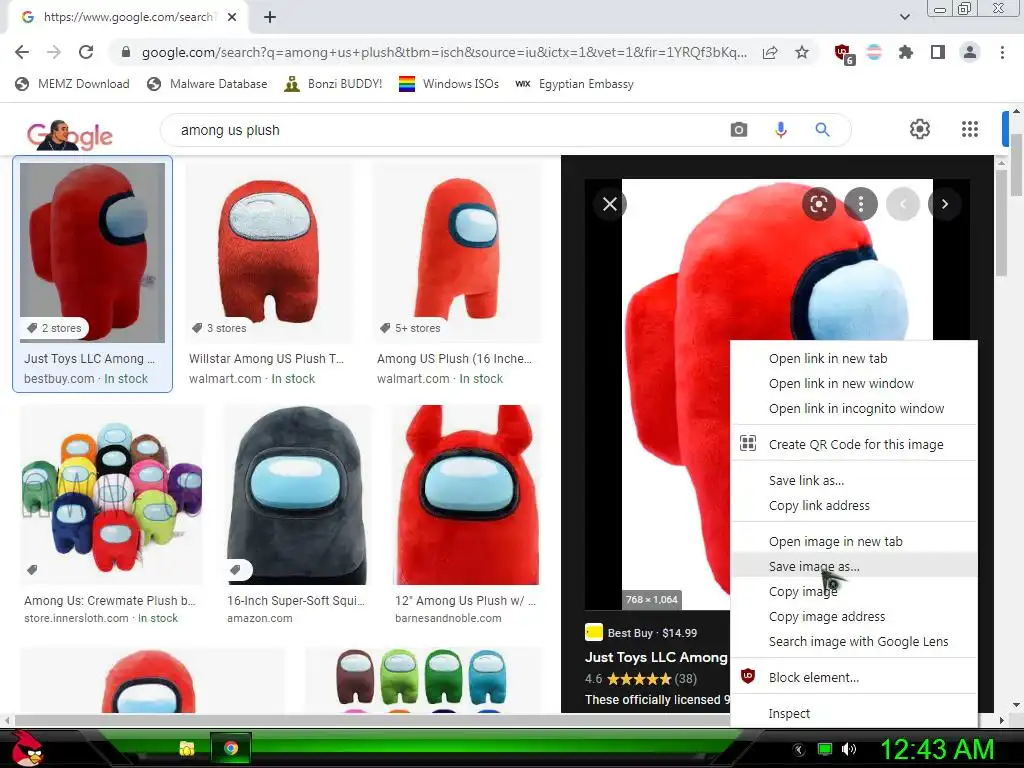Open the Malware Database bookmark
The height and width of the screenshot is (768, 1024).
pos(208,84)
